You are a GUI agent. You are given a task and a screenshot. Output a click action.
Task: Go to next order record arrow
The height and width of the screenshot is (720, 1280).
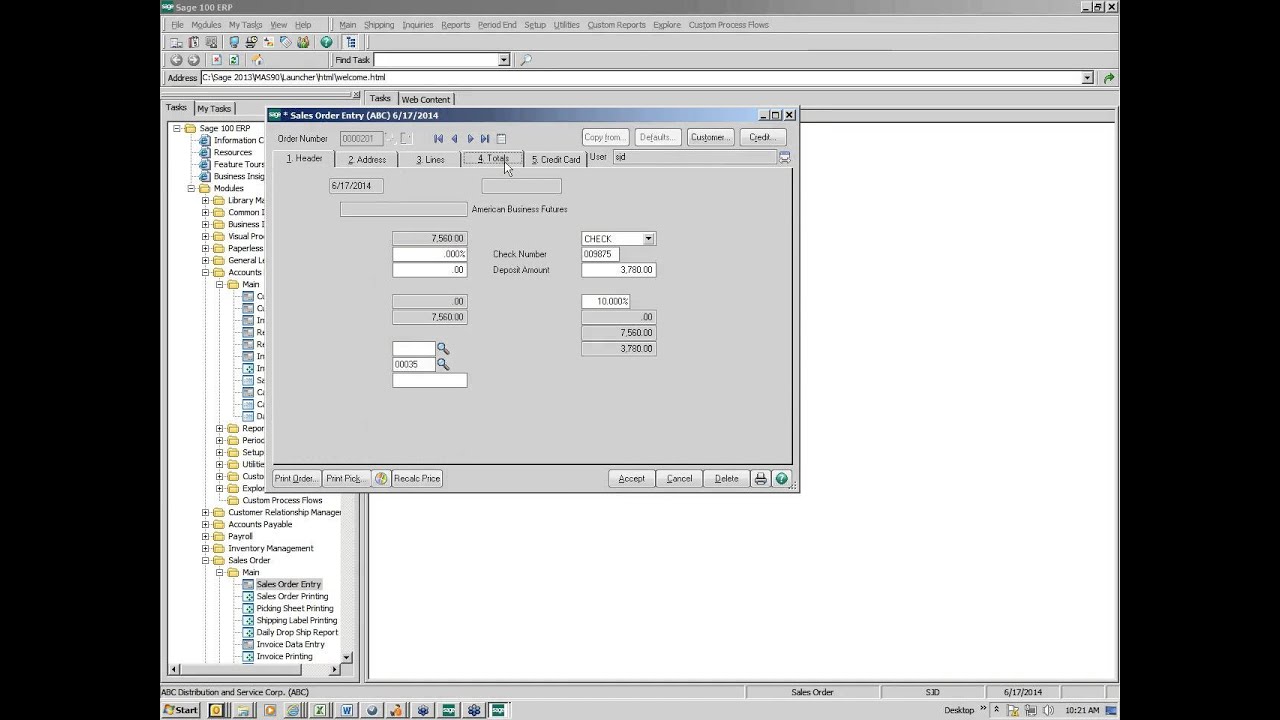click(x=470, y=139)
